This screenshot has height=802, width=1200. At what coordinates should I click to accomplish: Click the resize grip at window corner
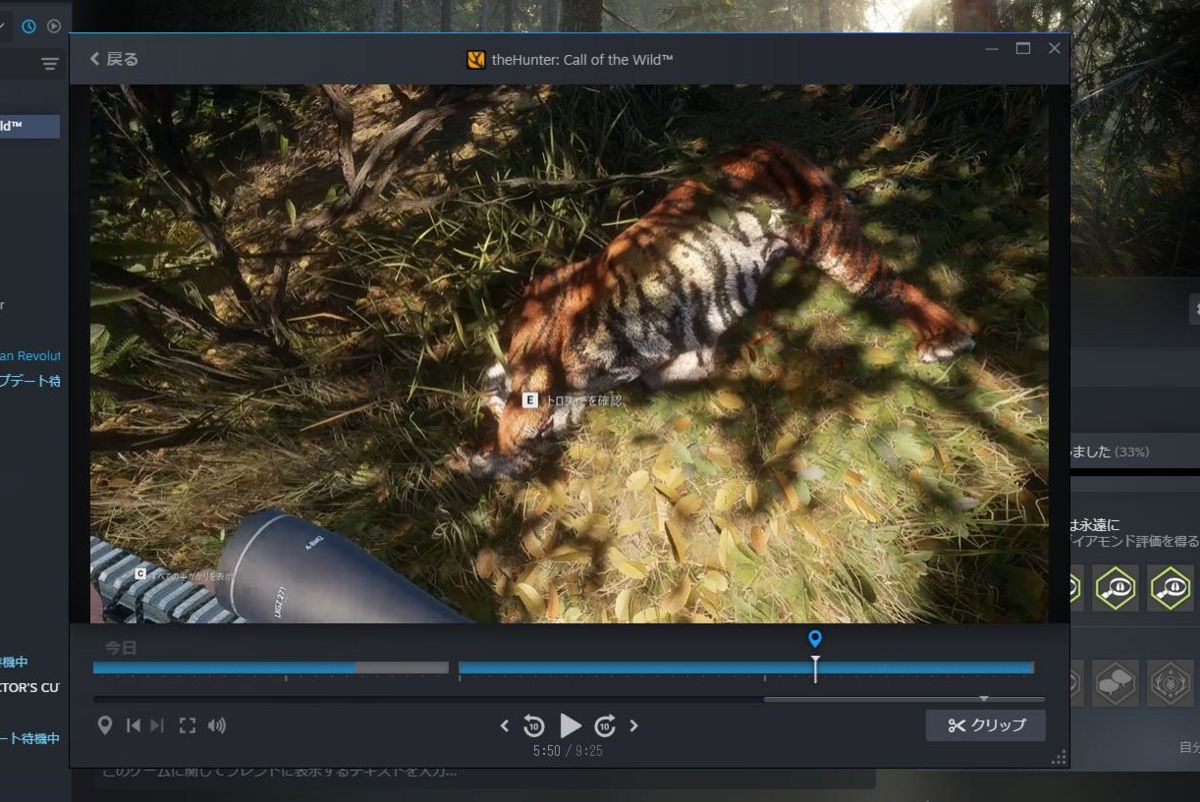pos(1059,758)
